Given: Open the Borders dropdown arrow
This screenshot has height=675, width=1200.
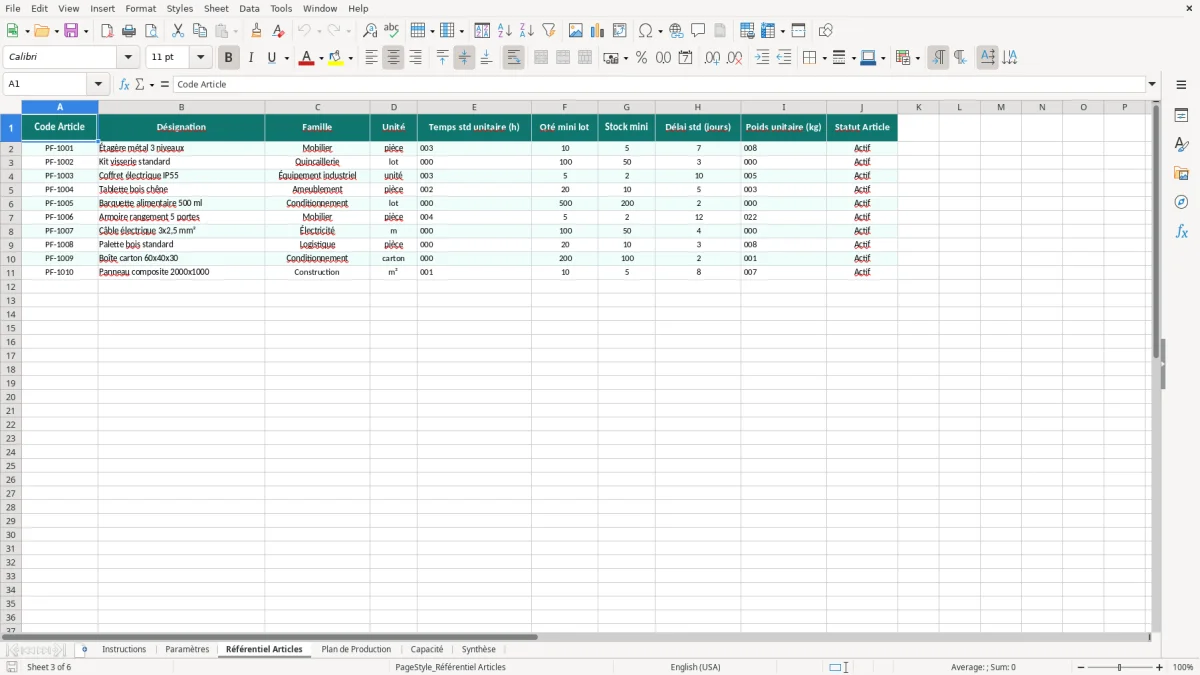Looking at the screenshot, I should coord(823,58).
